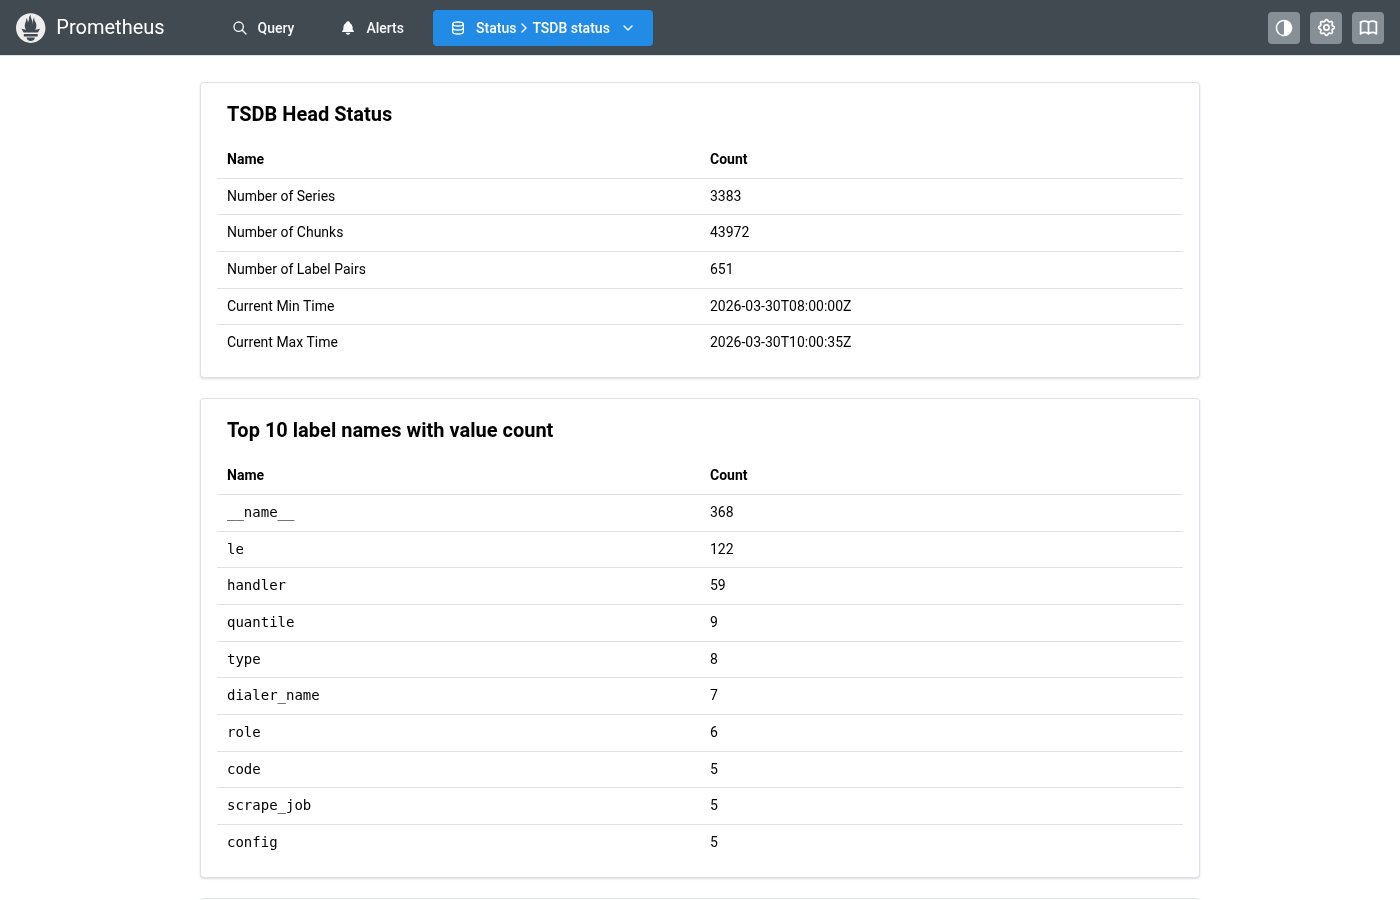Select the count 122 for le
This screenshot has height=900, width=1400.
721,549
